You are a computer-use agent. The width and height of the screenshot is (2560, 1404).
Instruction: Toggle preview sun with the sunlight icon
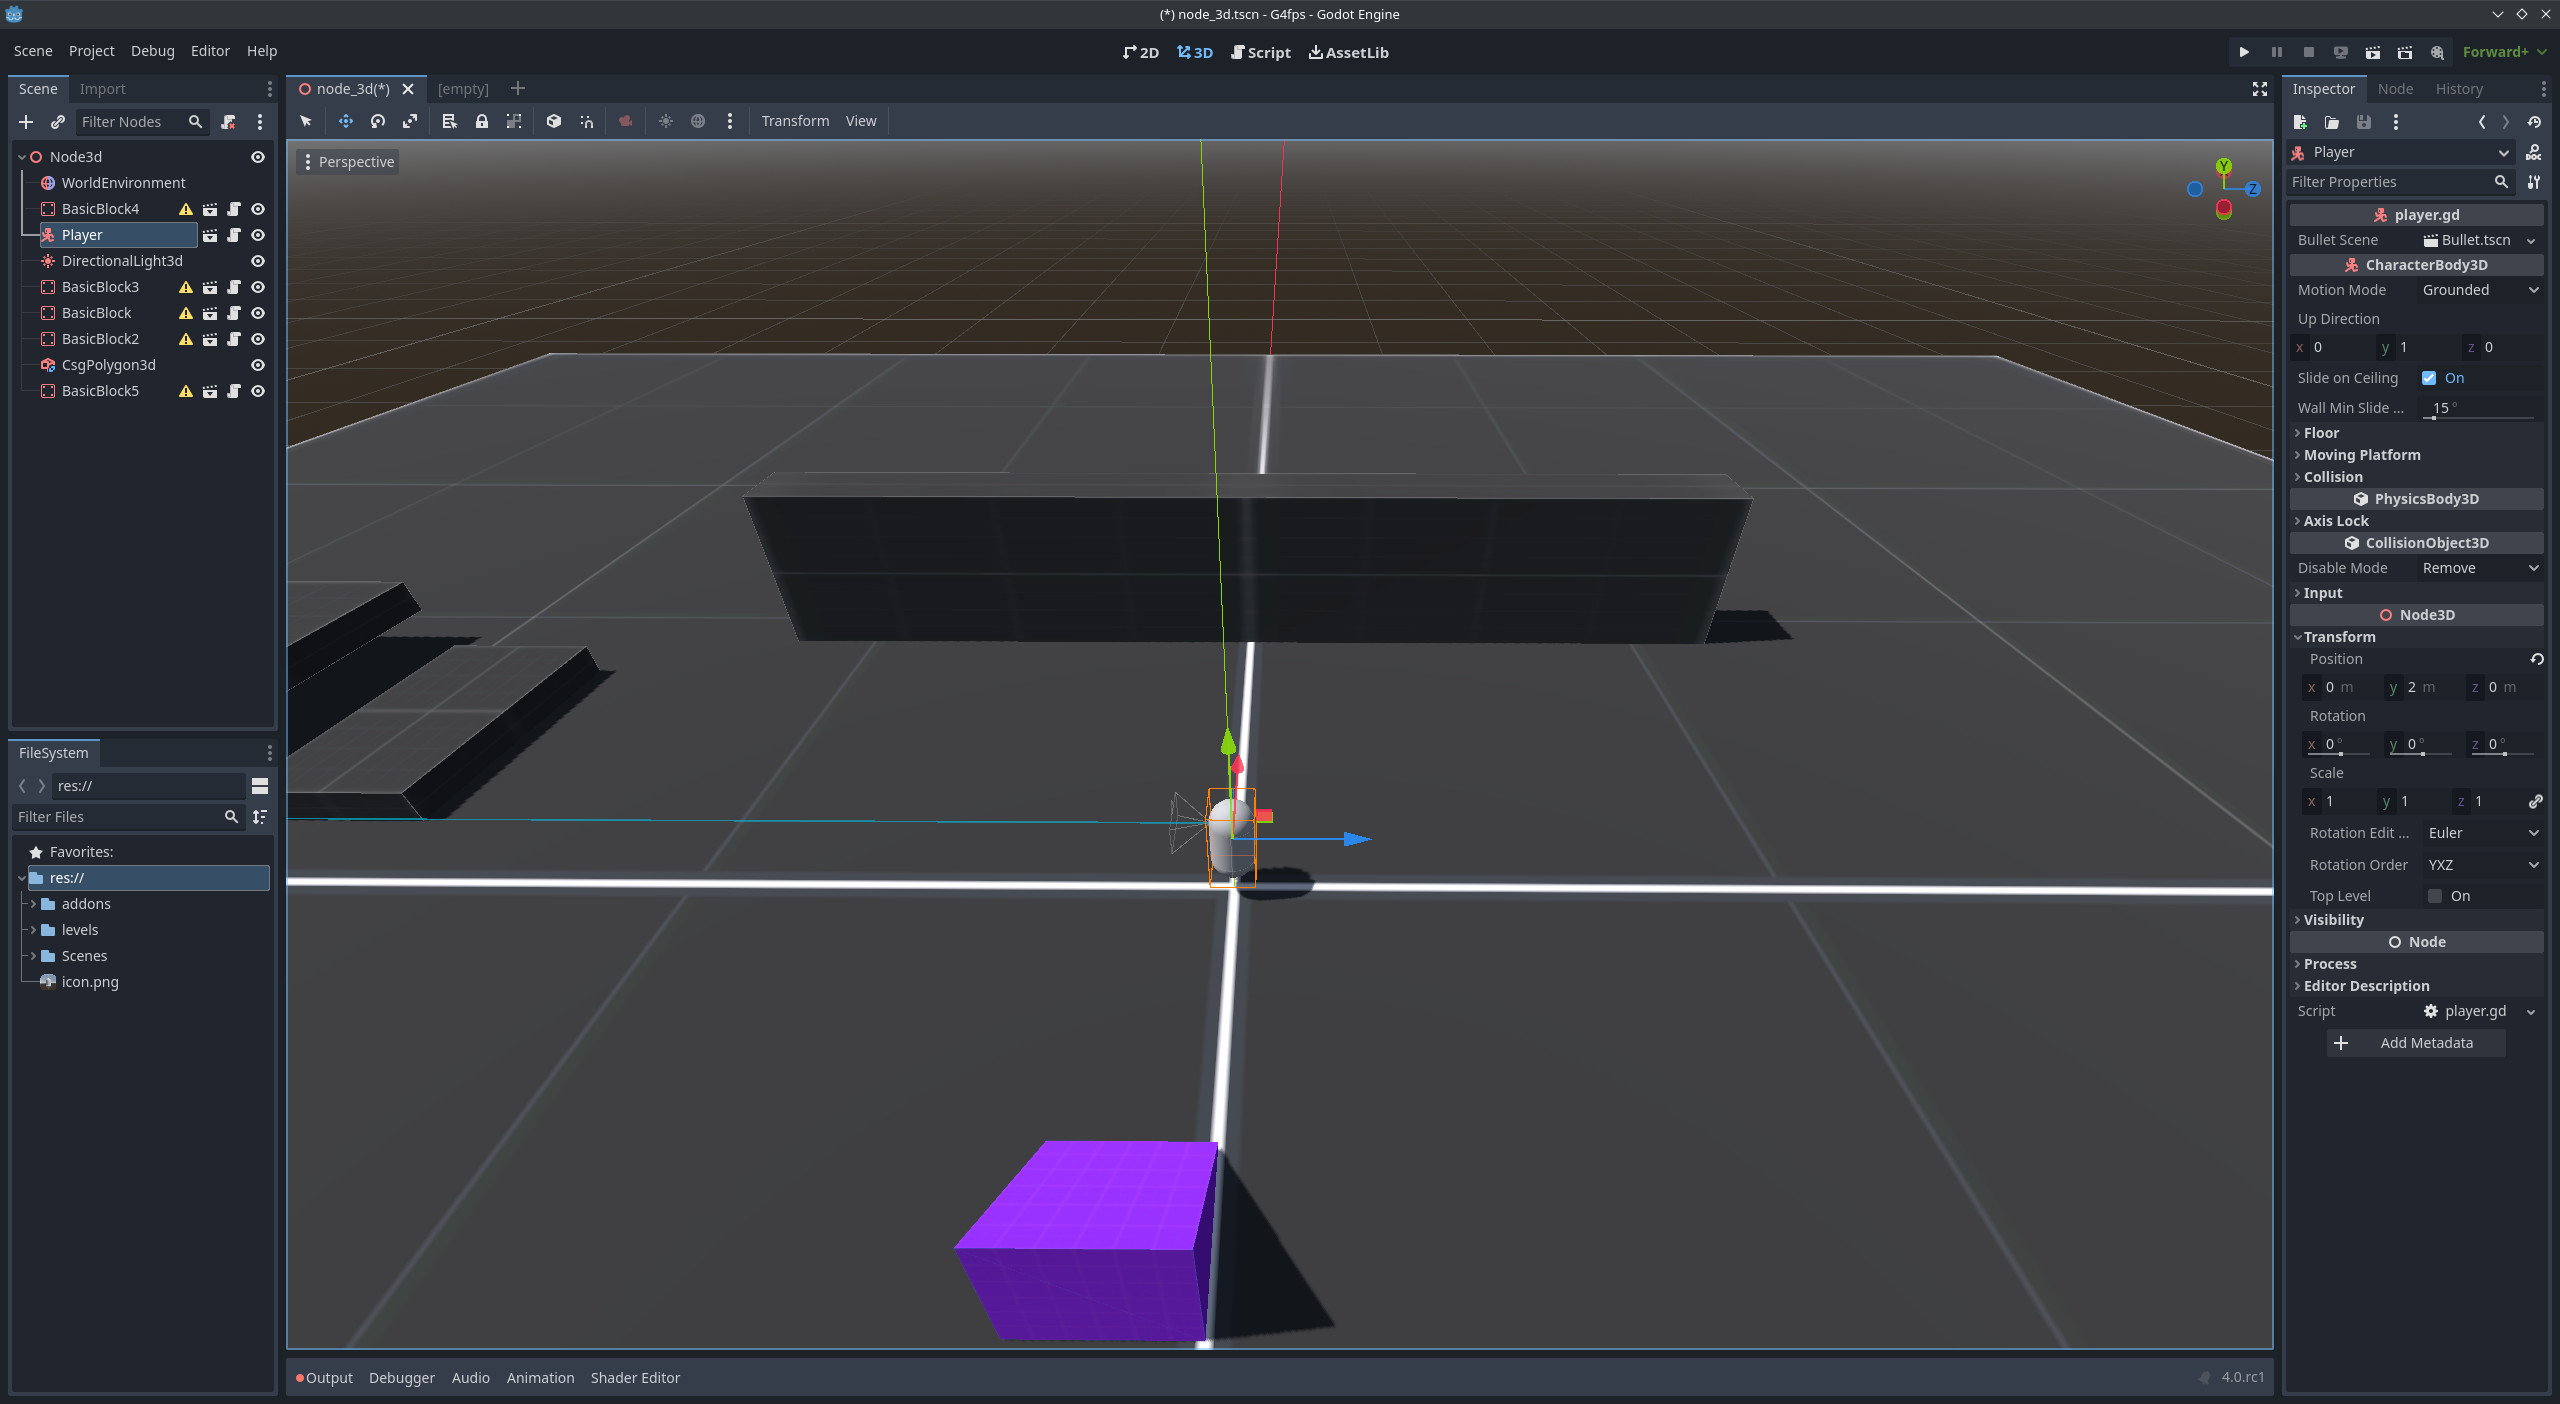[666, 121]
